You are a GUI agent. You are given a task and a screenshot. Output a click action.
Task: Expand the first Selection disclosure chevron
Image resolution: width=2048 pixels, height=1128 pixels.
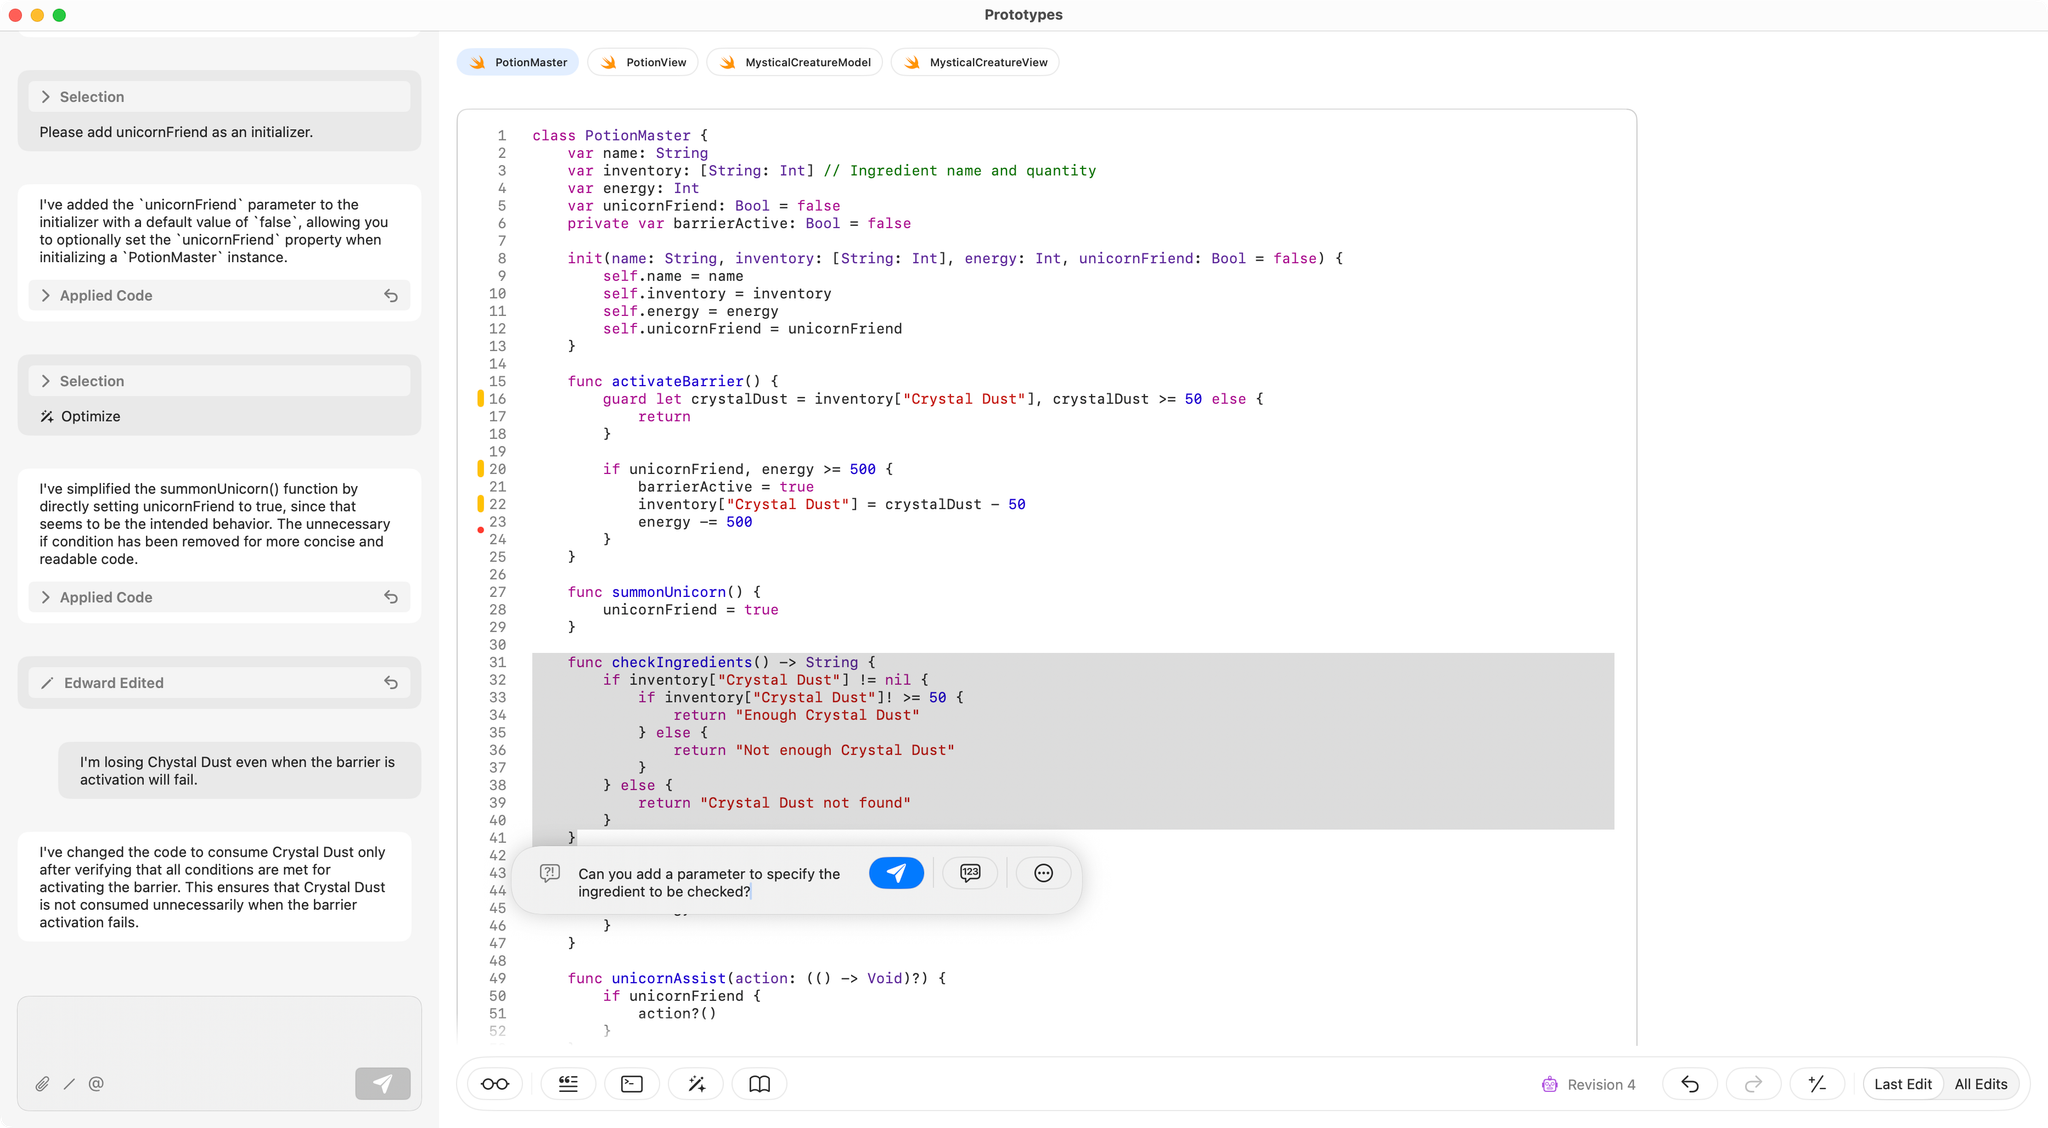(x=46, y=97)
